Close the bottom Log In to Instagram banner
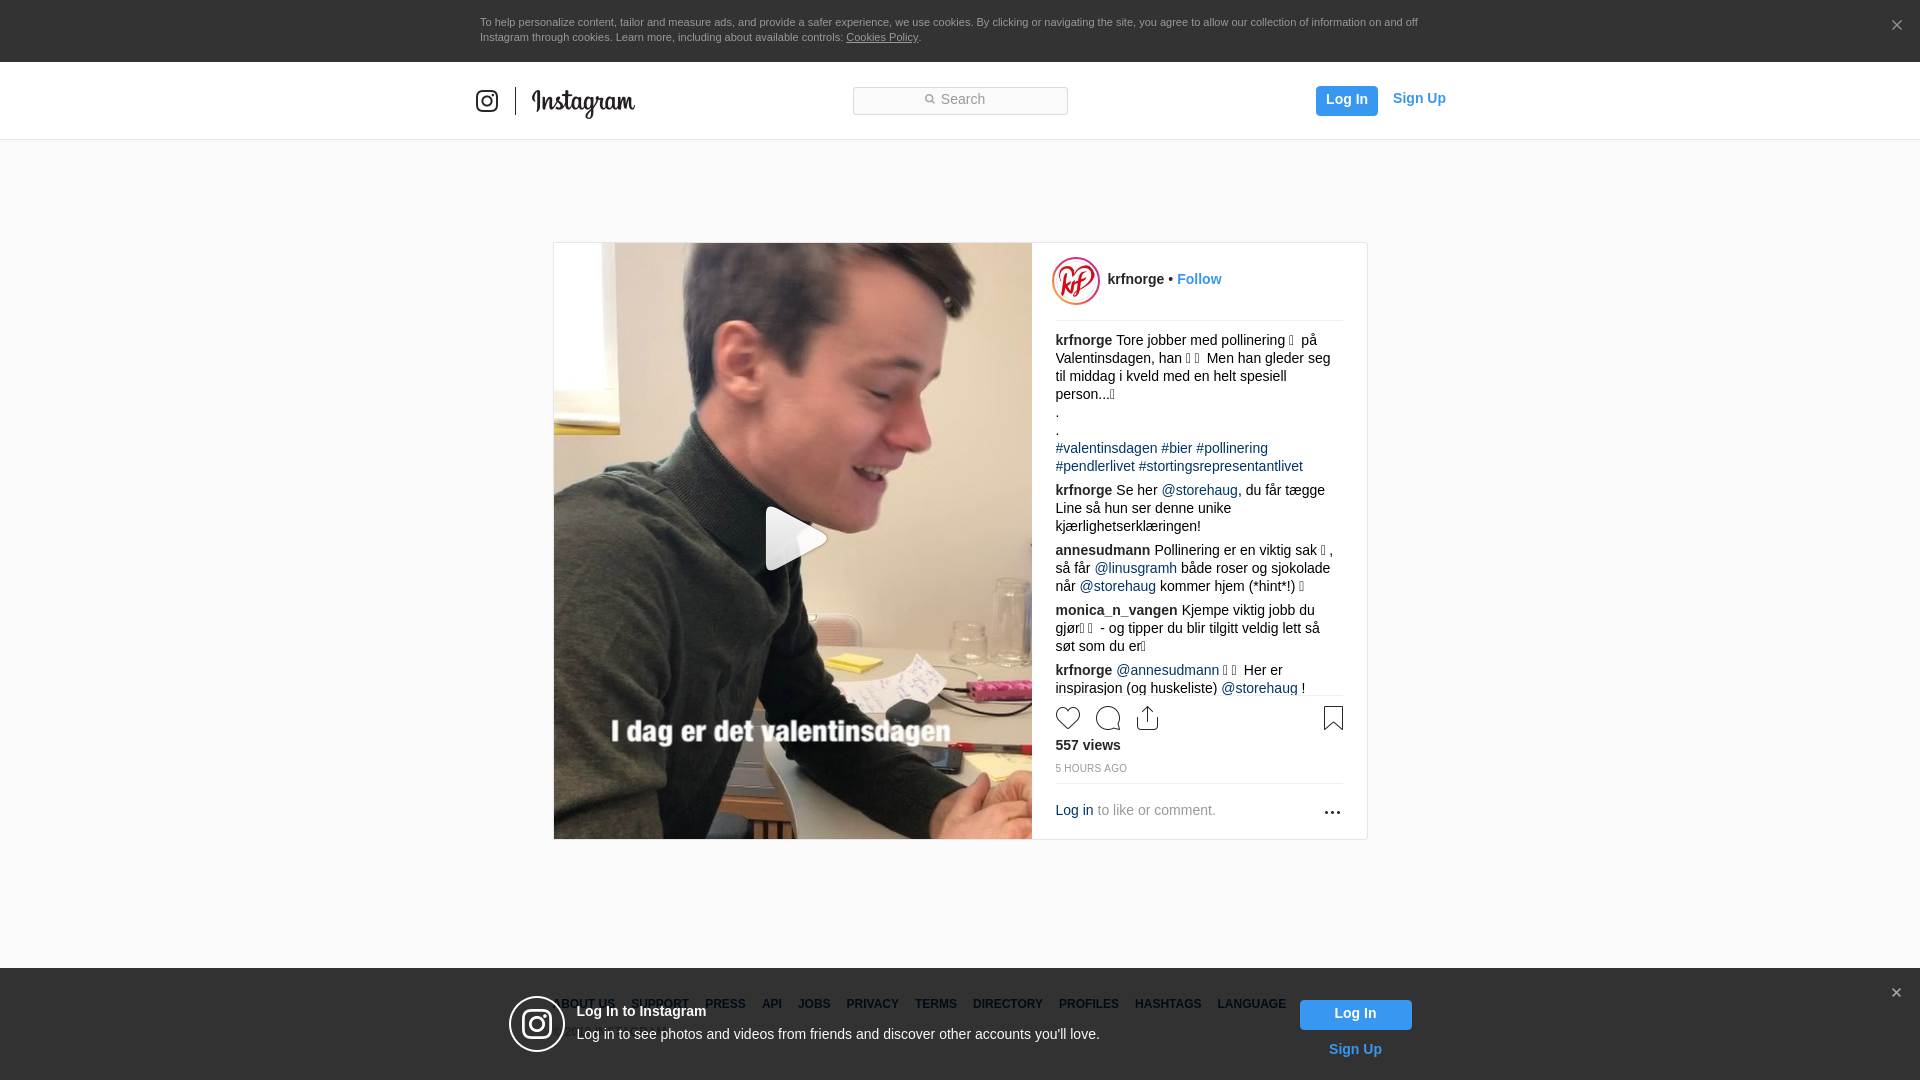1920x1080 pixels. [x=1896, y=993]
